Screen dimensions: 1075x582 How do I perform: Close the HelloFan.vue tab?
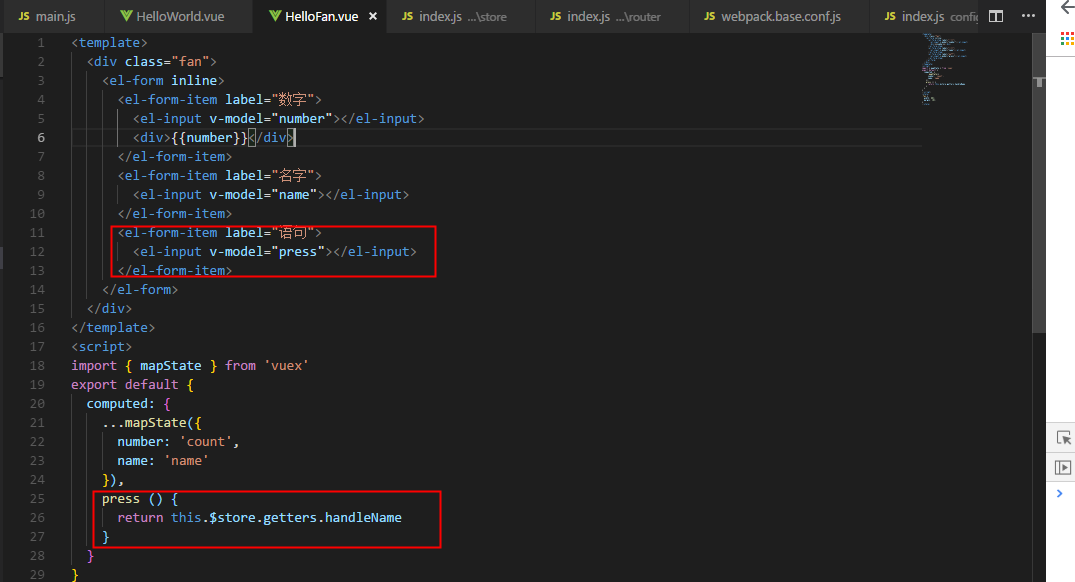373,16
